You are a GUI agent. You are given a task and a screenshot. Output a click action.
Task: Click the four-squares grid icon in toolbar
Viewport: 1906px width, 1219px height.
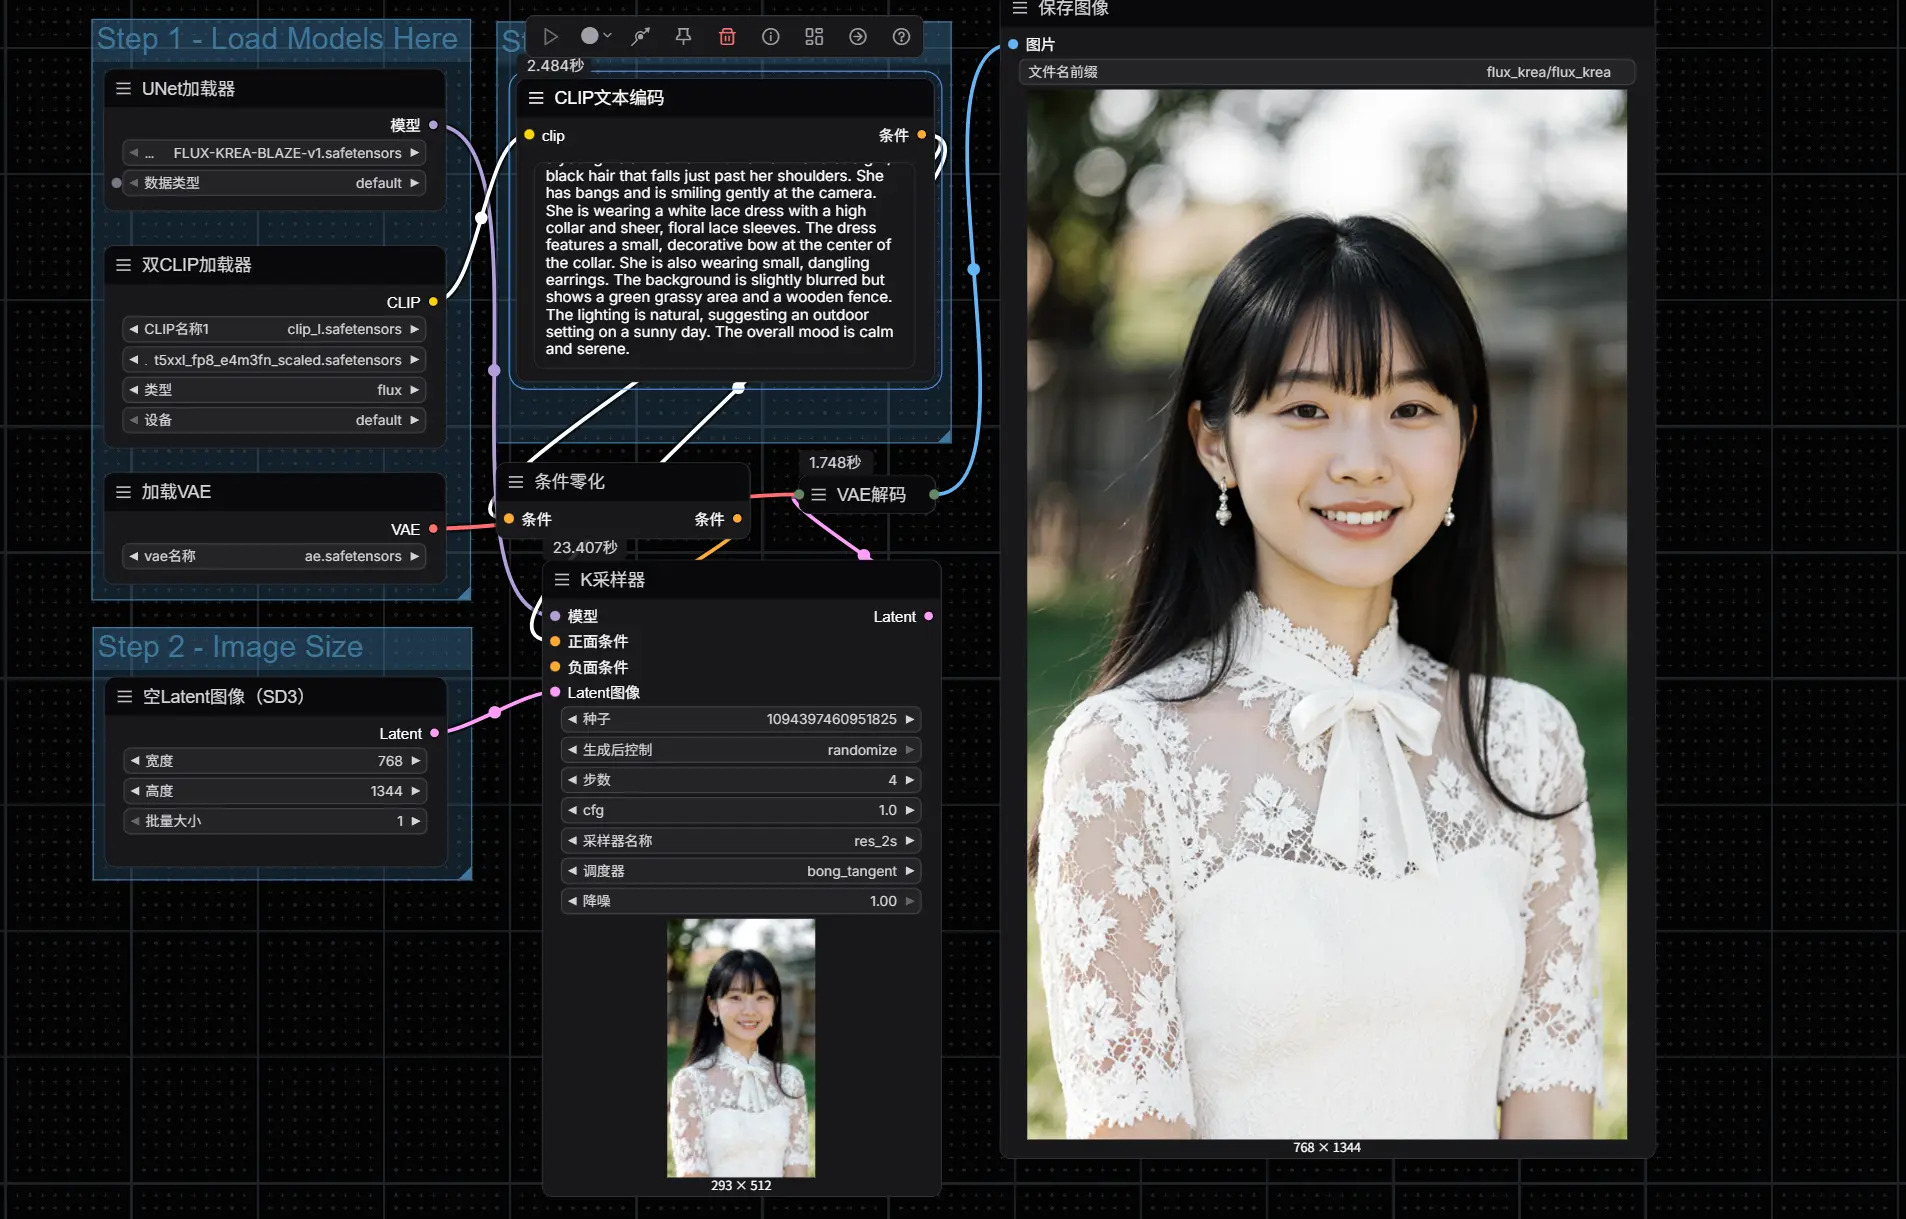pyautogui.click(x=814, y=37)
